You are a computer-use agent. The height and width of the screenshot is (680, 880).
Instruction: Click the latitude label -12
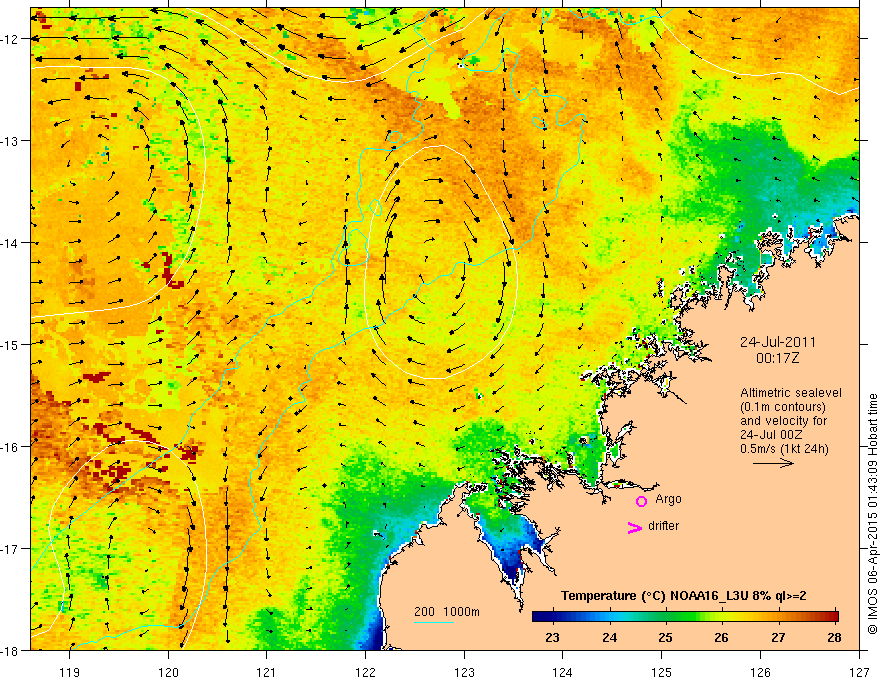click(10, 39)
